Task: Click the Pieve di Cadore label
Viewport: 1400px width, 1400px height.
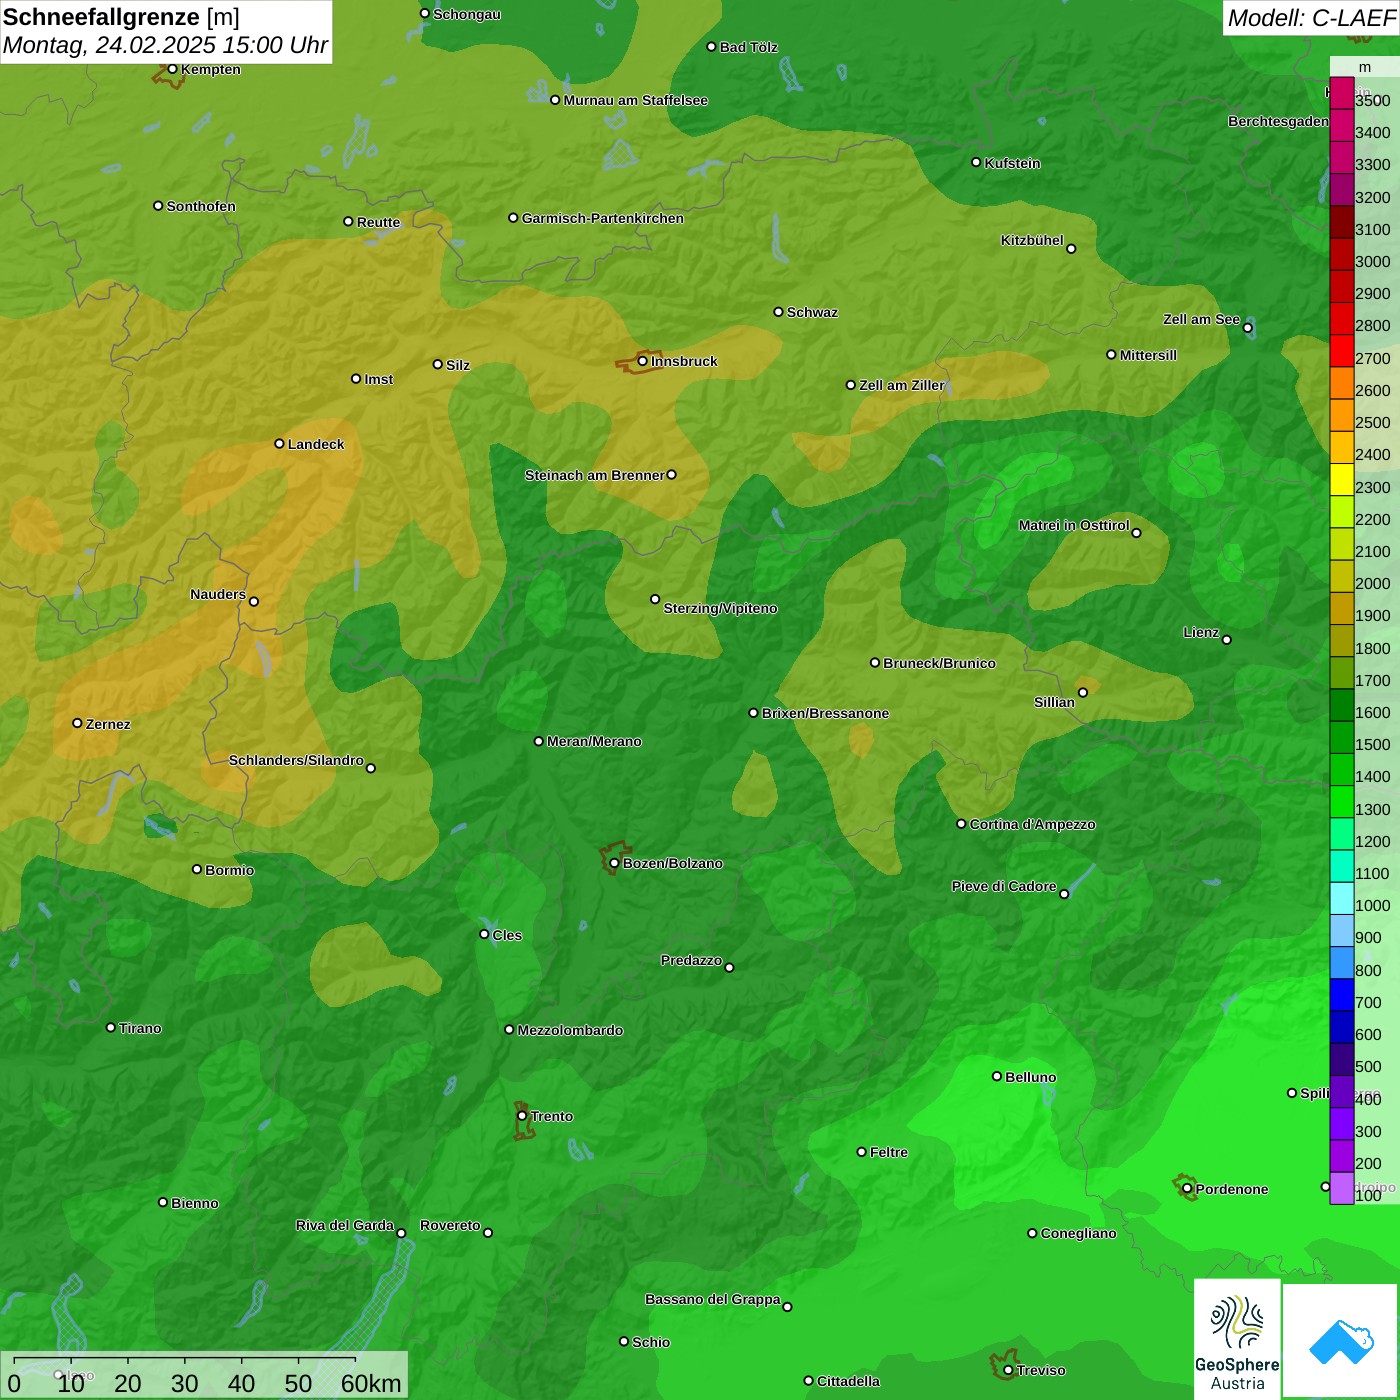Action: tap(1004, 886)
